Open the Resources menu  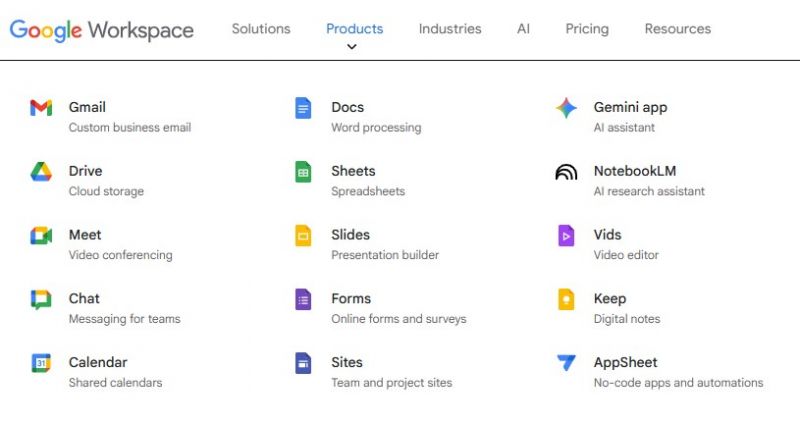678,29
